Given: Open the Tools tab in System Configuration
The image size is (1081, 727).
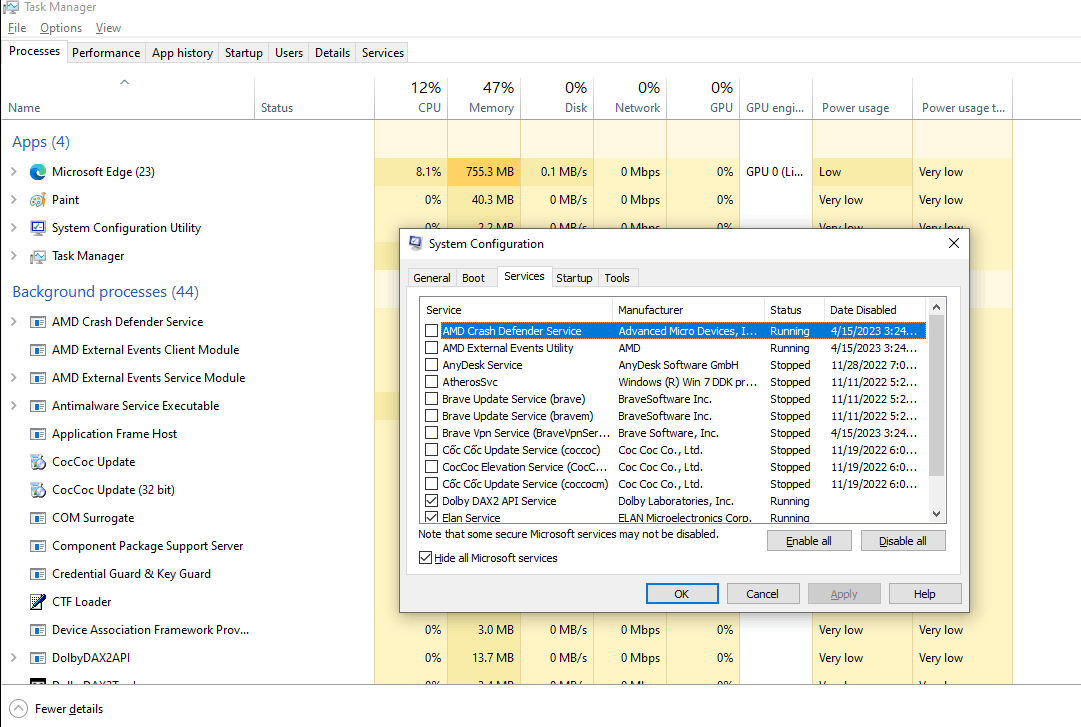Looking at the screenshot, I should (617, 278).
